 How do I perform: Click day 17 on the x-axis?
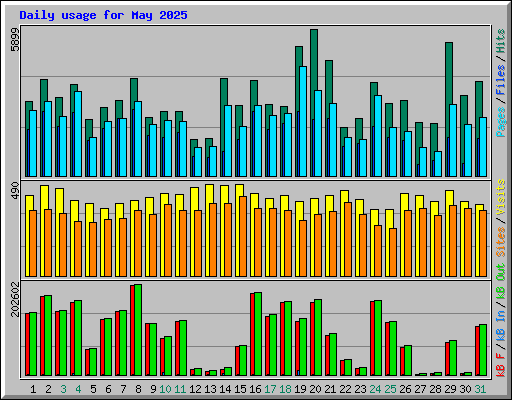tap(270, 389)
